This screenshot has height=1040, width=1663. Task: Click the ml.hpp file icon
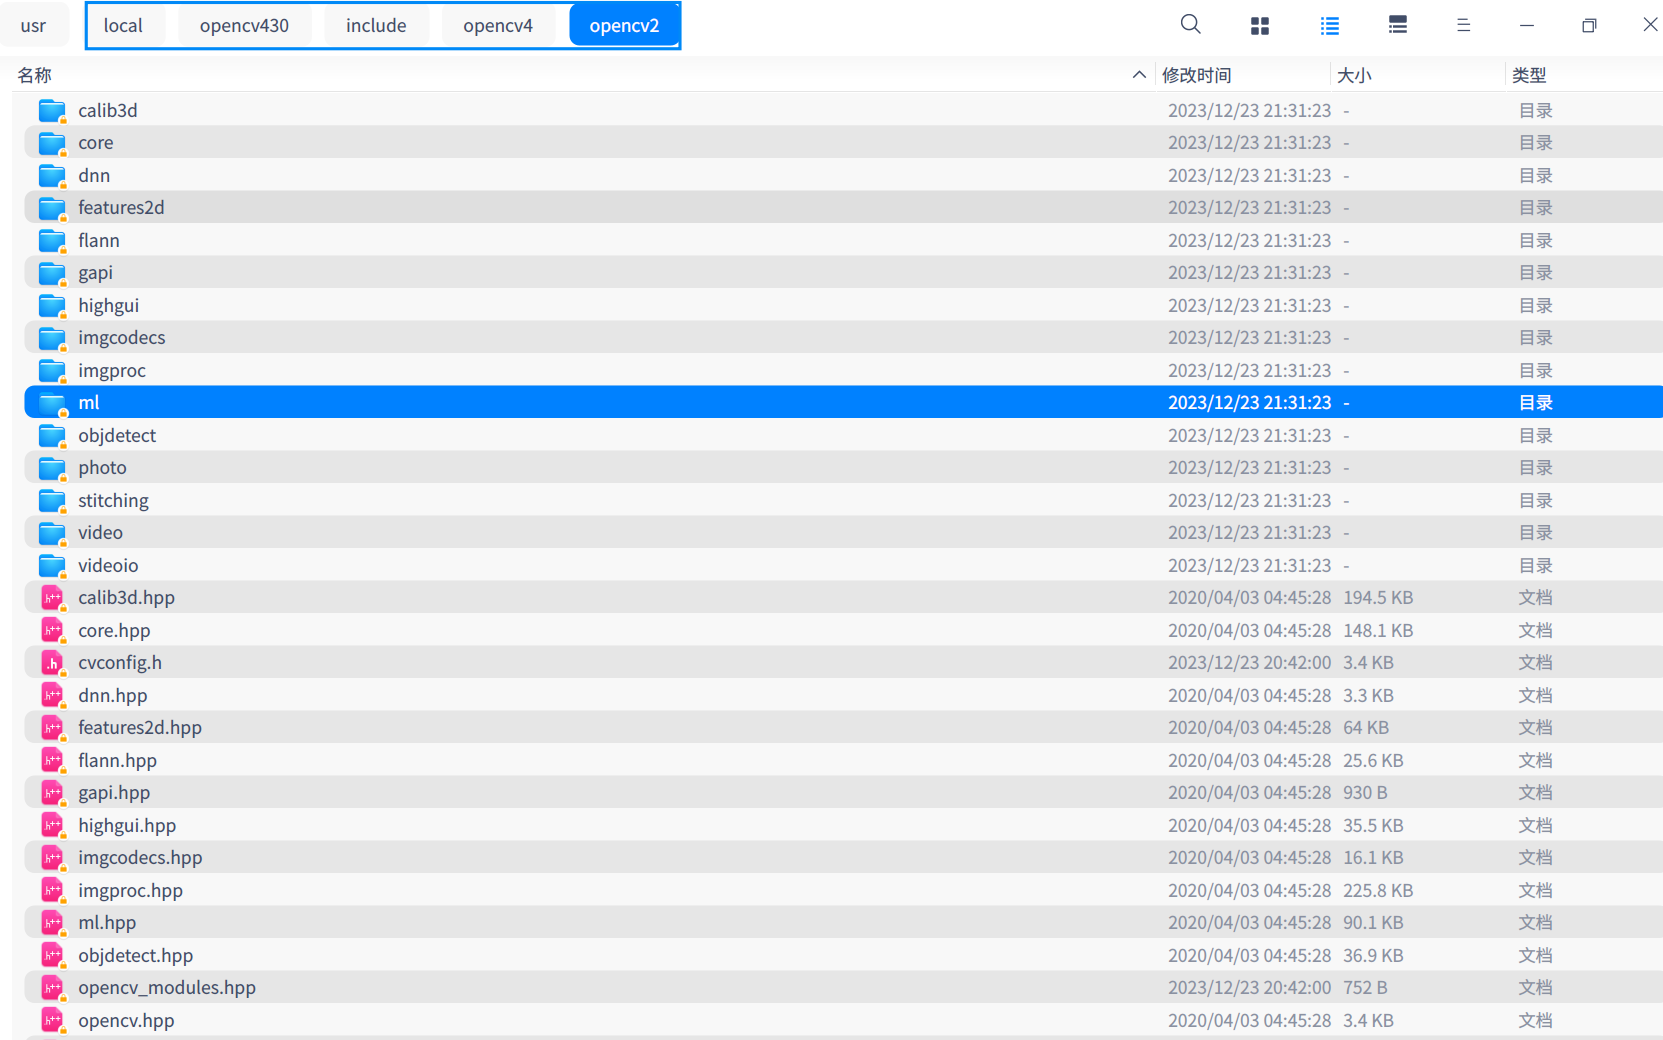(x=52, y=923)
